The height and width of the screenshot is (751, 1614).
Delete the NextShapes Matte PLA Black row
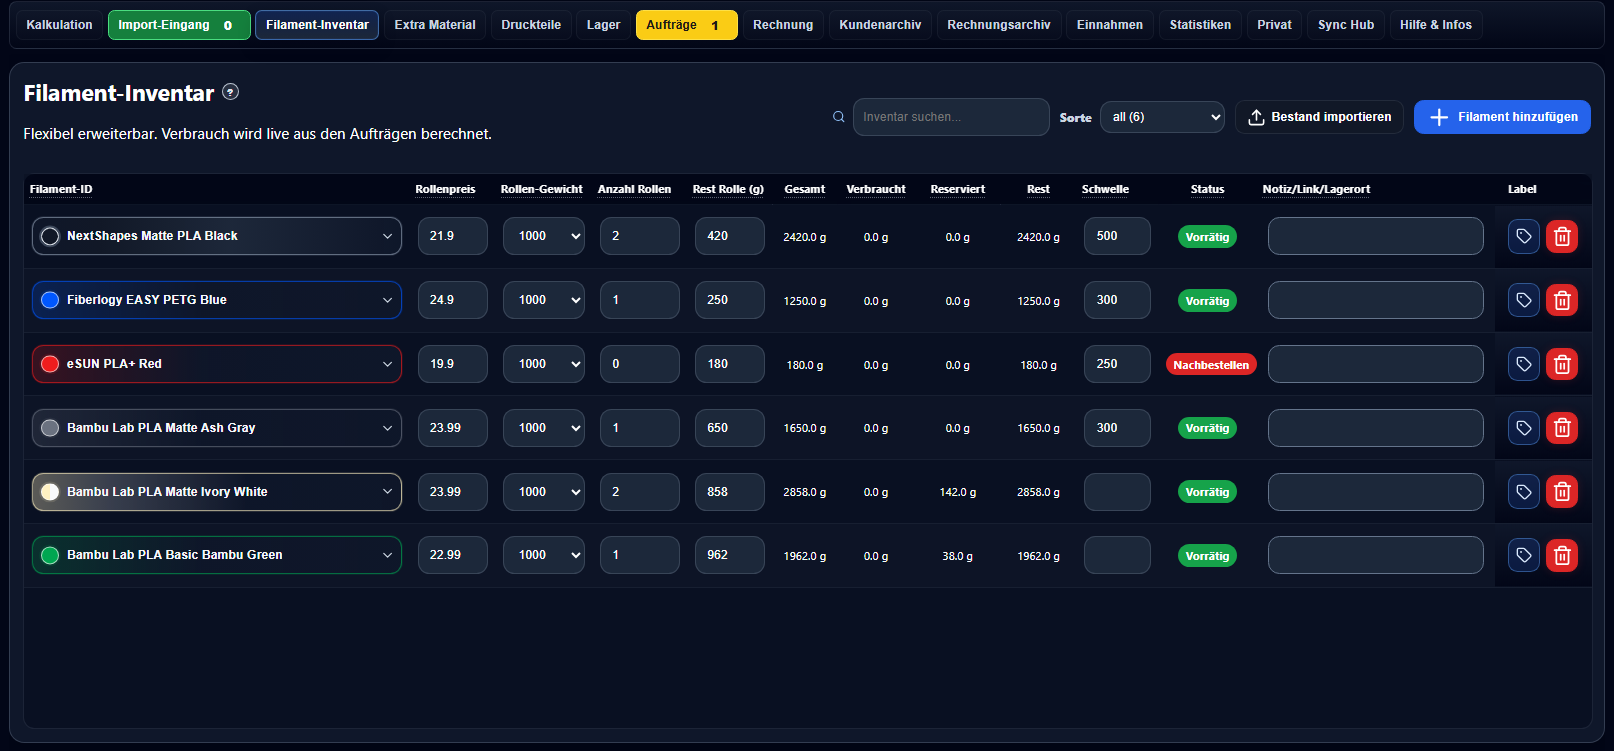[1562, 237]
